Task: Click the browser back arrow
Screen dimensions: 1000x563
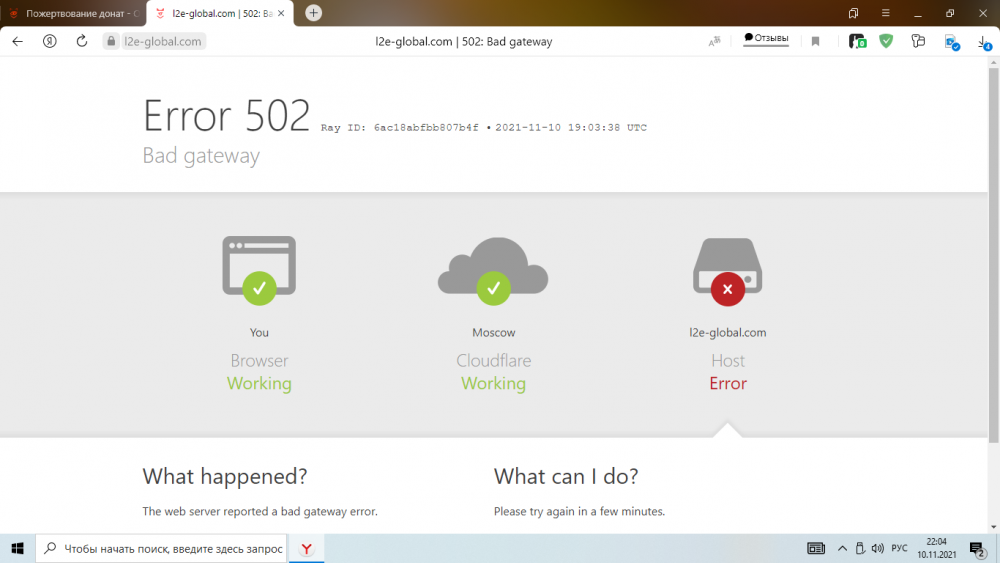Action: pyautogui.click(x=17, y=41)
